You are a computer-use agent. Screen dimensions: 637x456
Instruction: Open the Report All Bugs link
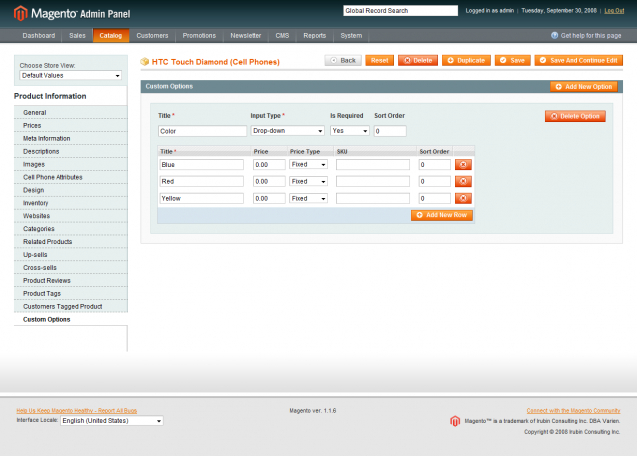pyautogui.click(x=76, y=410)
